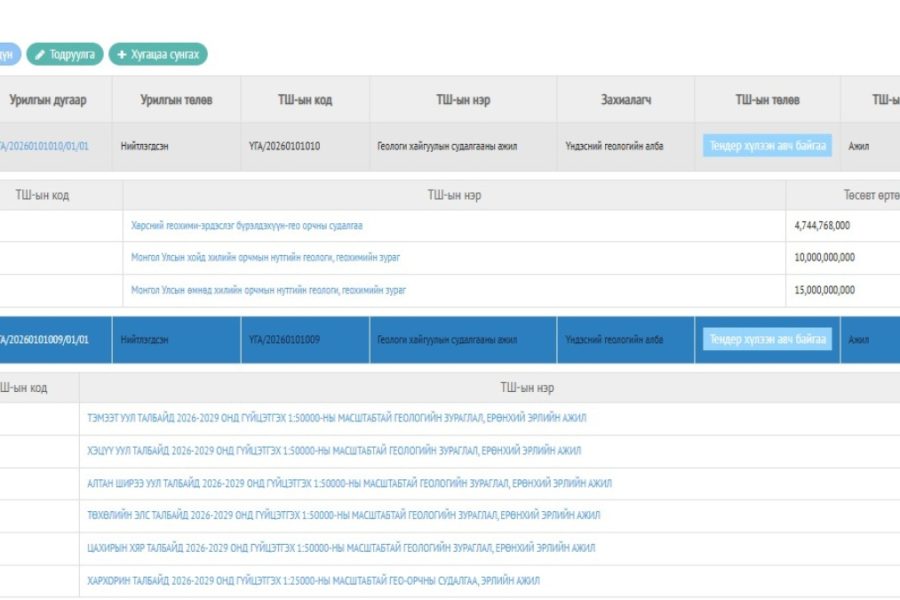Open the УГА/20260101010/01/01 invitation number link

pos(44,146)
